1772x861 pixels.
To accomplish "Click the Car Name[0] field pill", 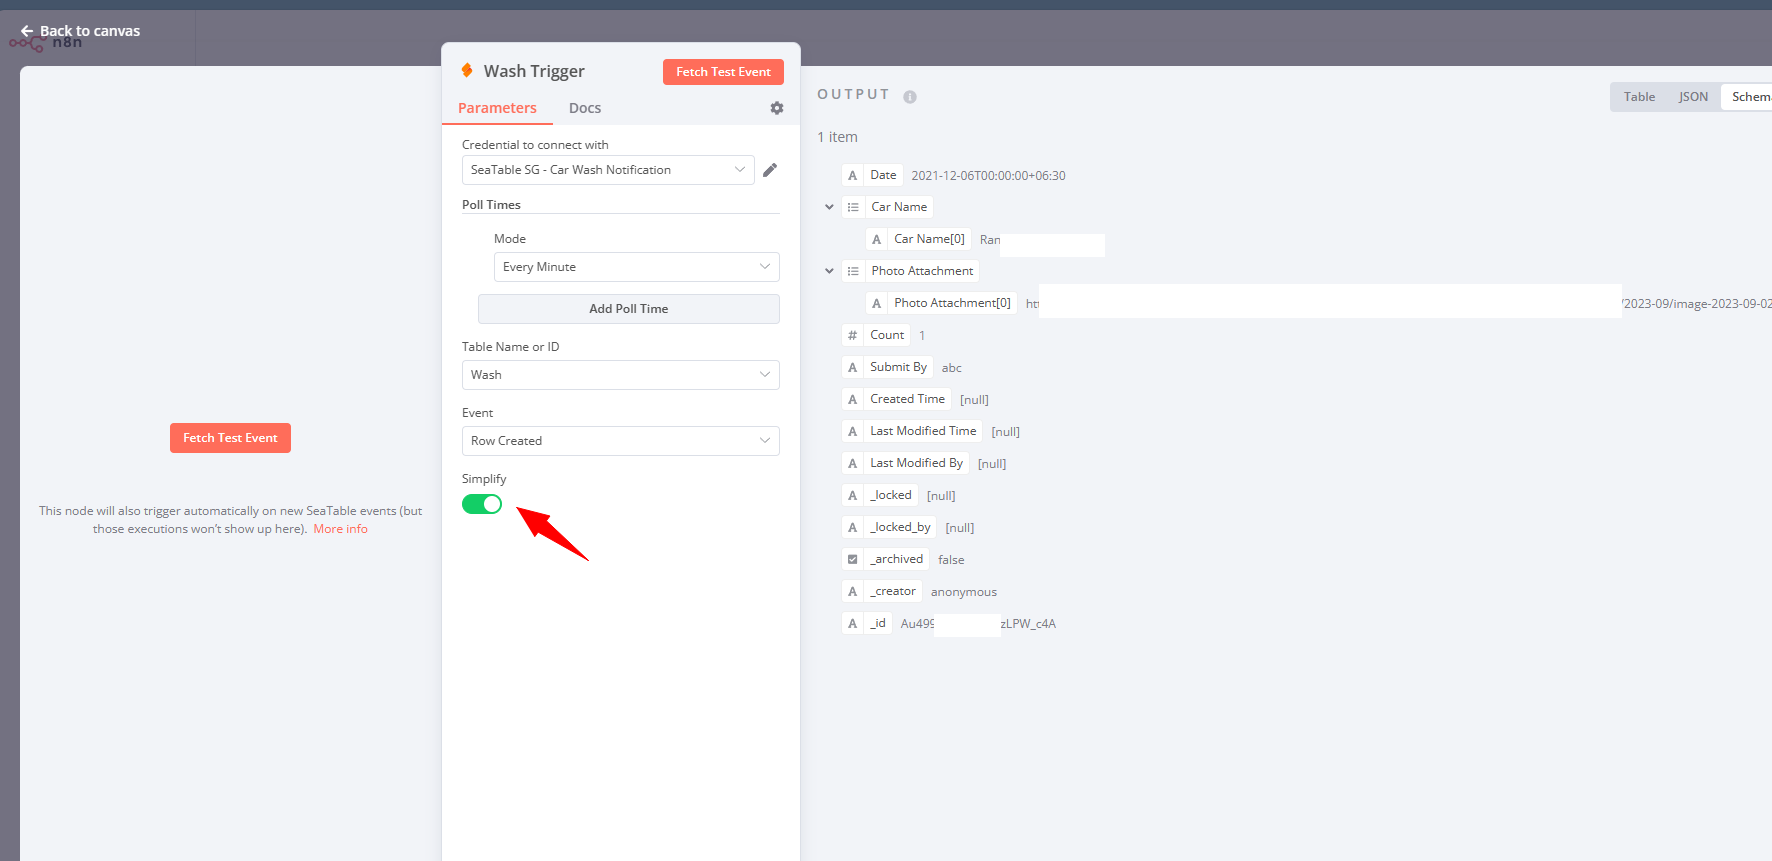I will [918, 239].
